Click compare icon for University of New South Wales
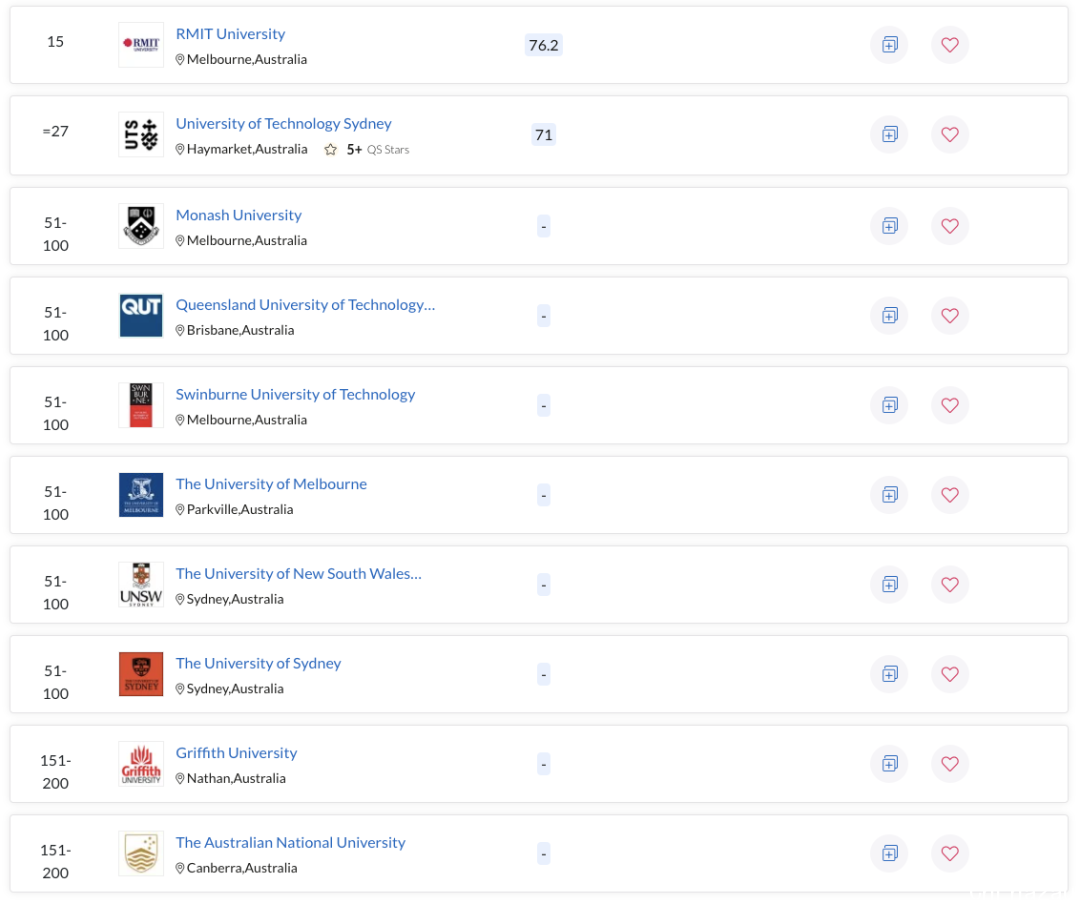This screenshot has width=1080, height=904. [x=889, y=584]
